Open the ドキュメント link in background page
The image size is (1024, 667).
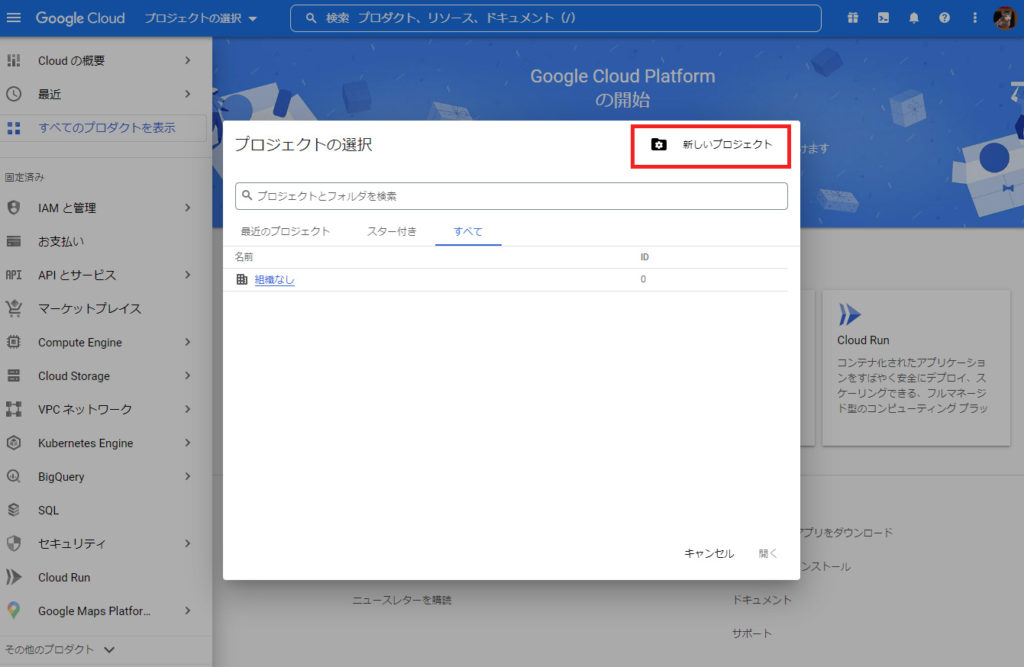pyautogui.click(x=762, y=600)
